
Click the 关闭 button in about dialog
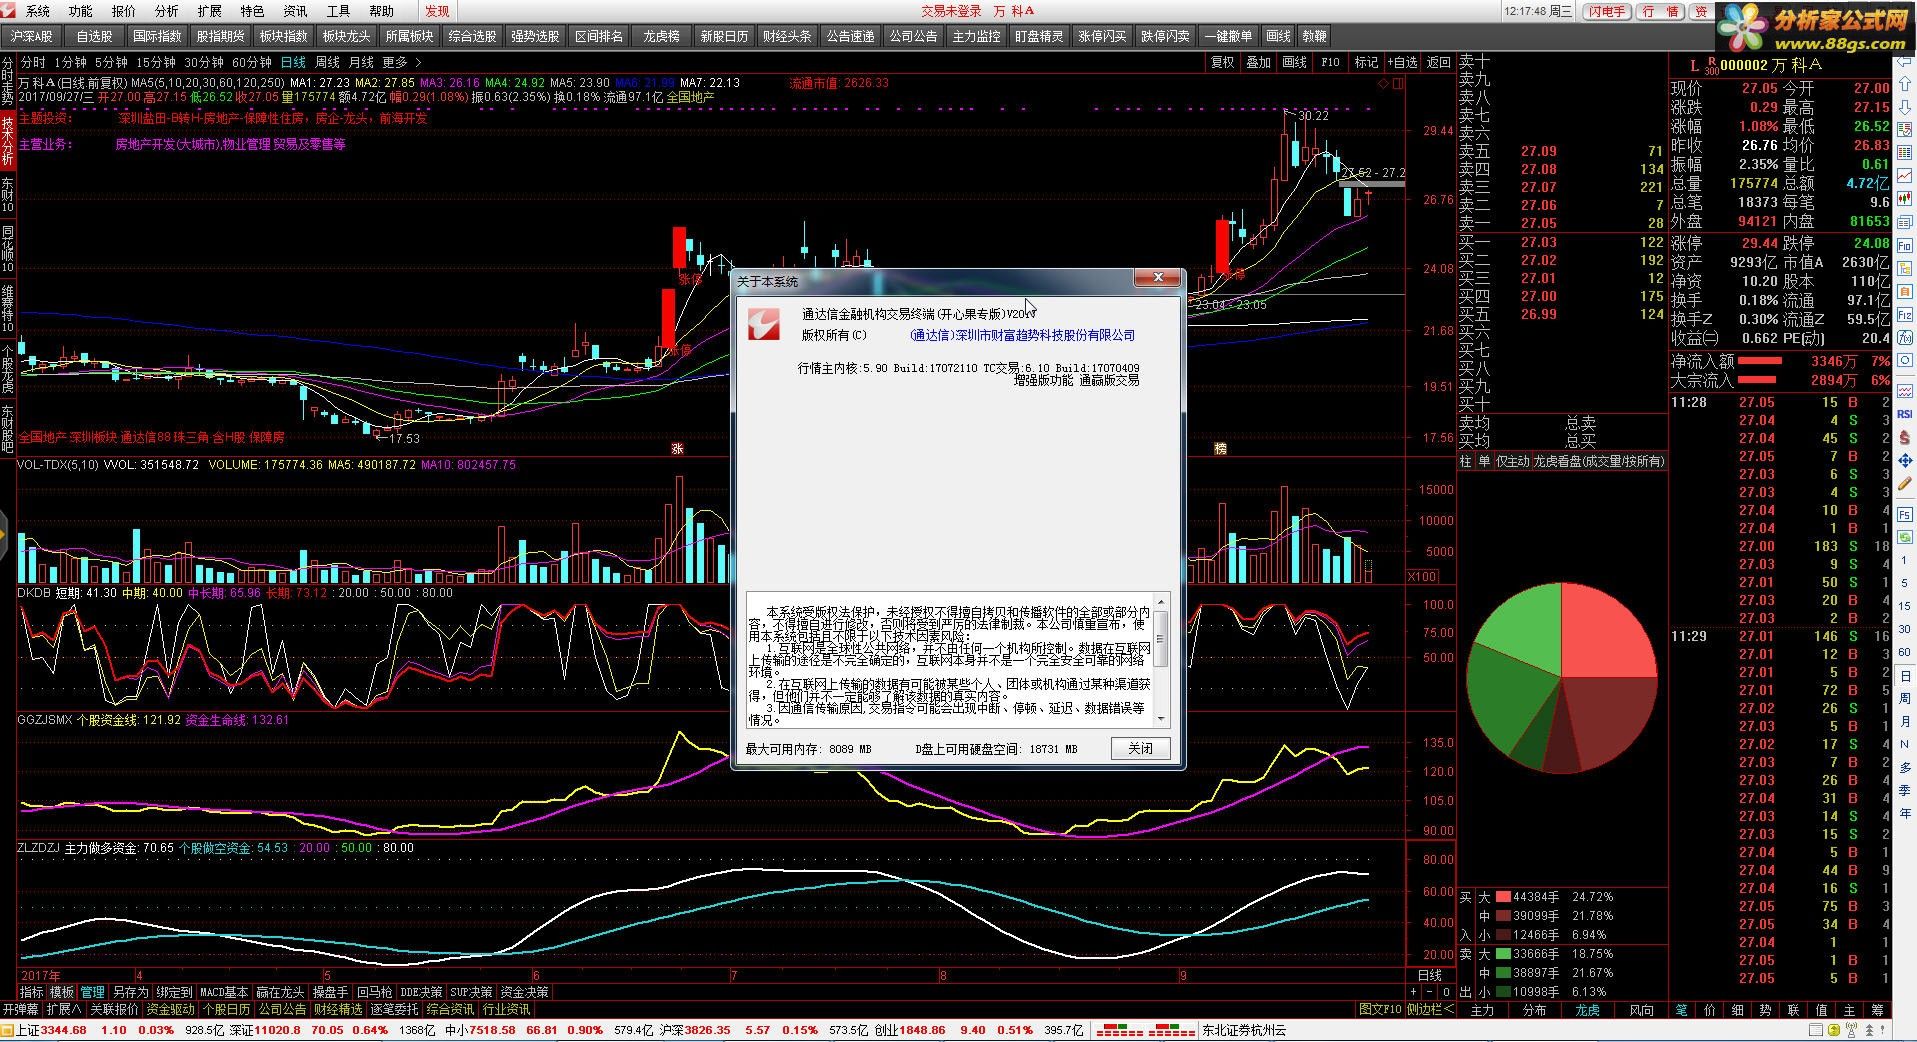point(1140,748)
